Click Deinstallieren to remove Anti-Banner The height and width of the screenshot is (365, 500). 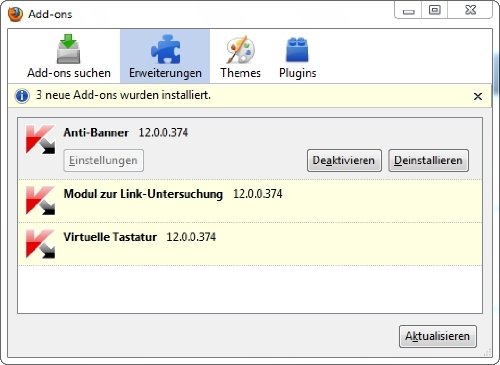428,160
